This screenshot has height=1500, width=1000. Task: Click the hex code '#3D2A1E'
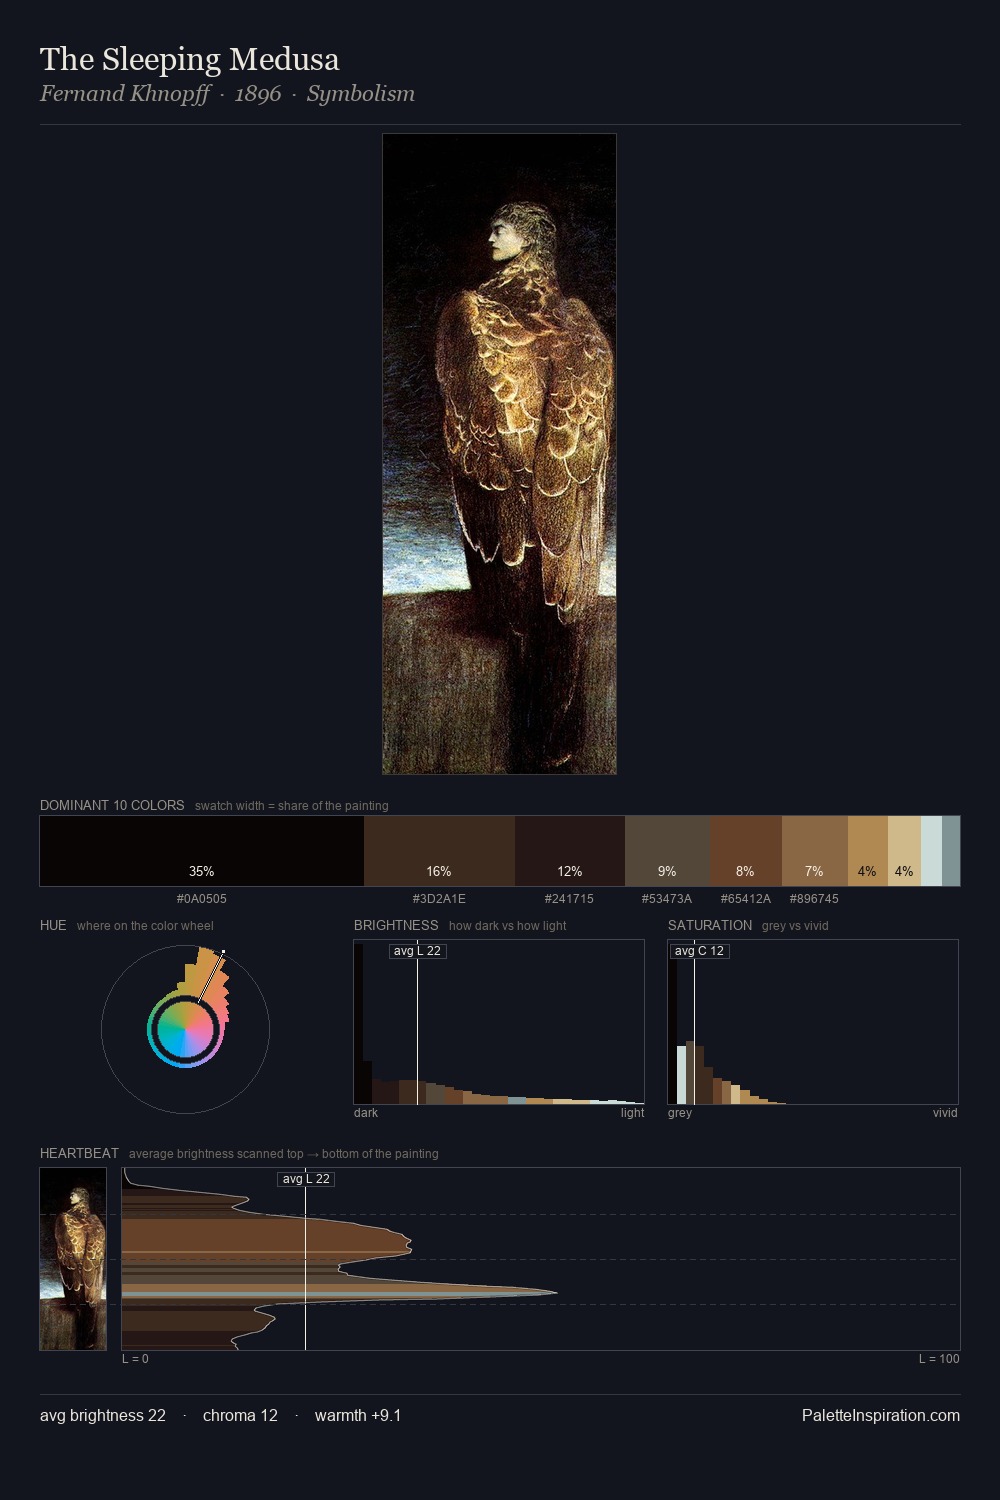click(x=439, y=899)
